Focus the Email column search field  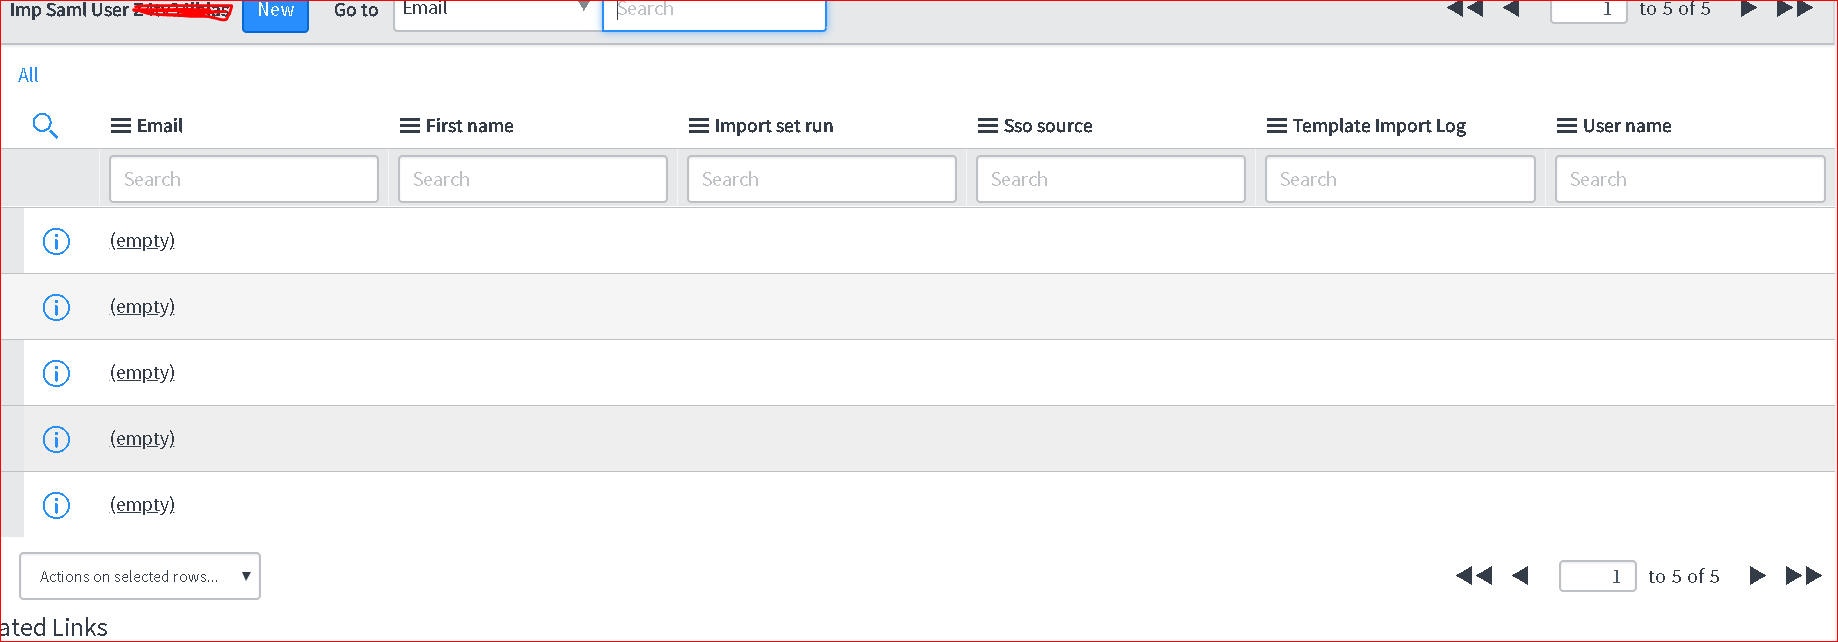pos(244,179)
